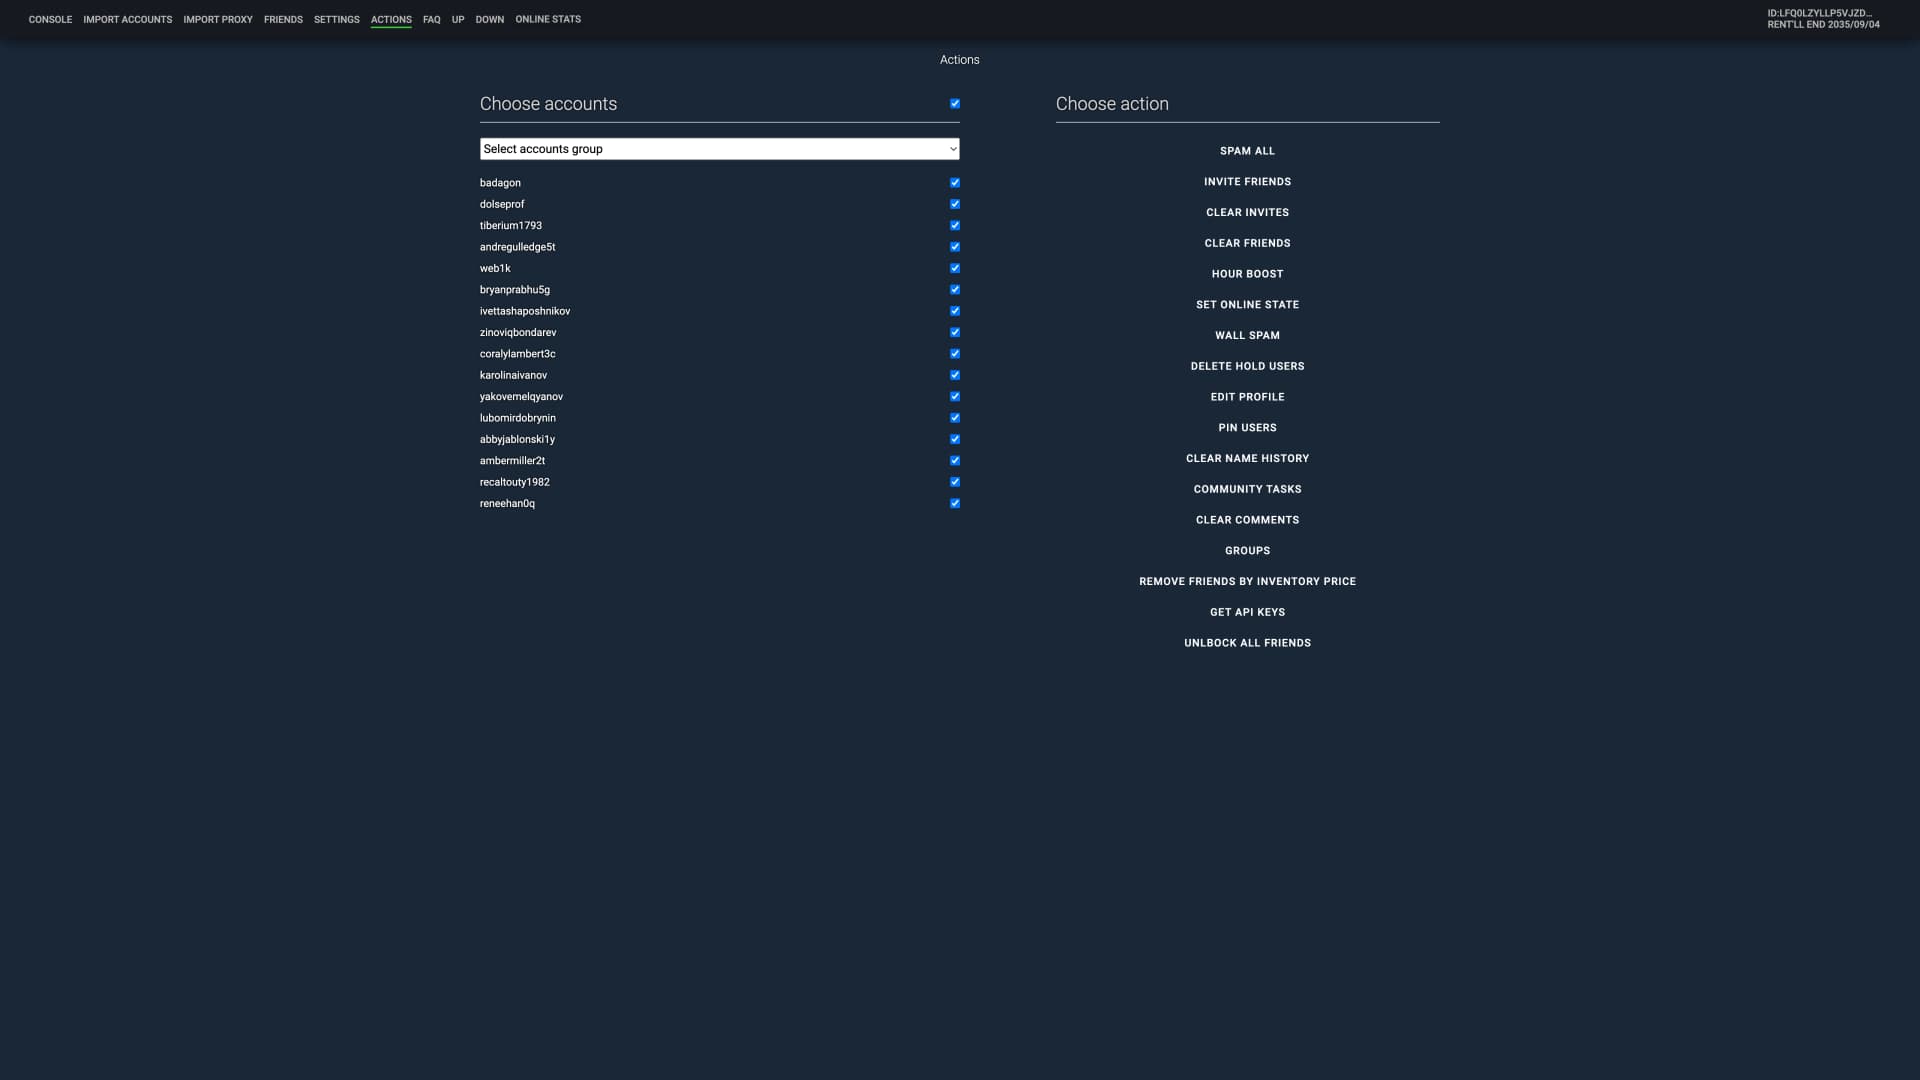
Task: Select the Actions nav item
Action: 391,19
